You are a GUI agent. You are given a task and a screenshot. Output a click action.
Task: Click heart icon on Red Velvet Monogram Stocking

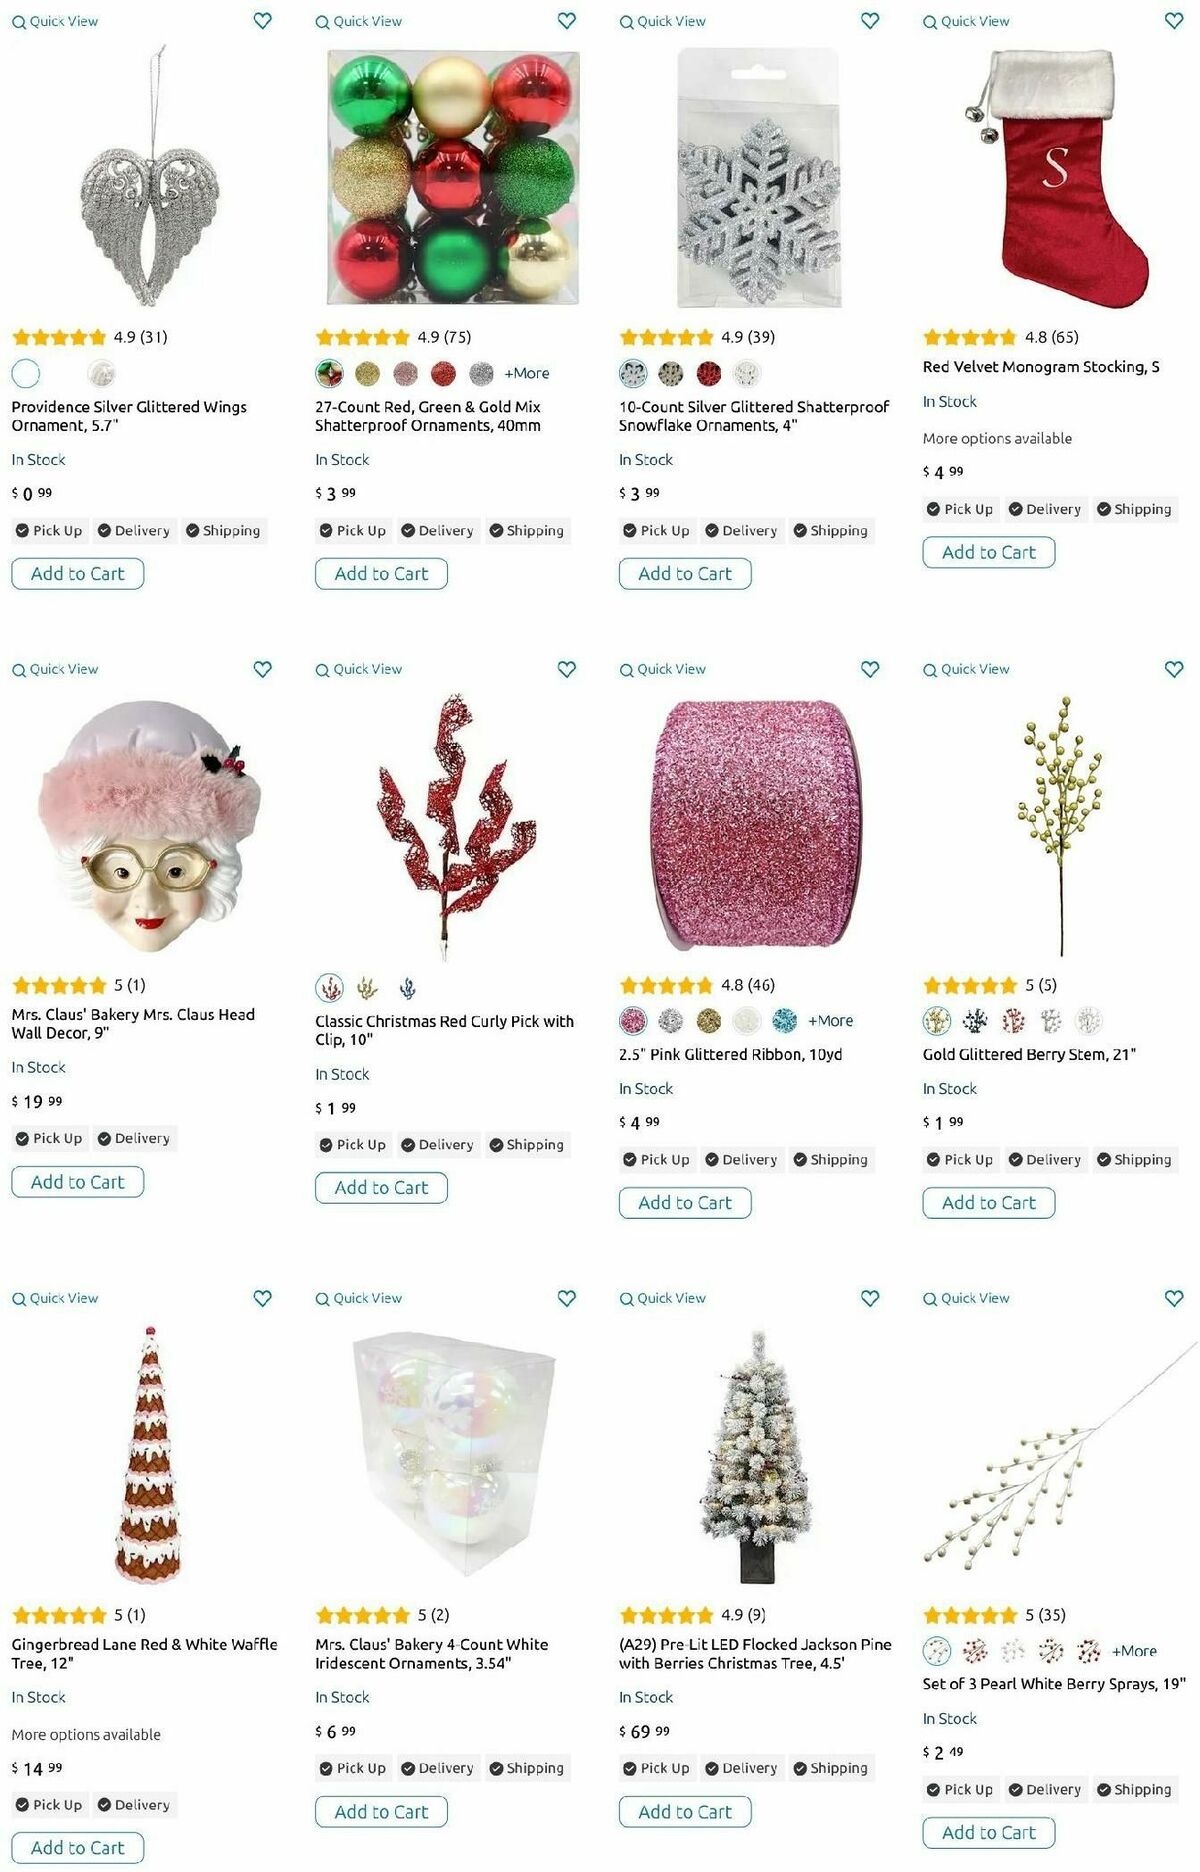point(1174,20)
